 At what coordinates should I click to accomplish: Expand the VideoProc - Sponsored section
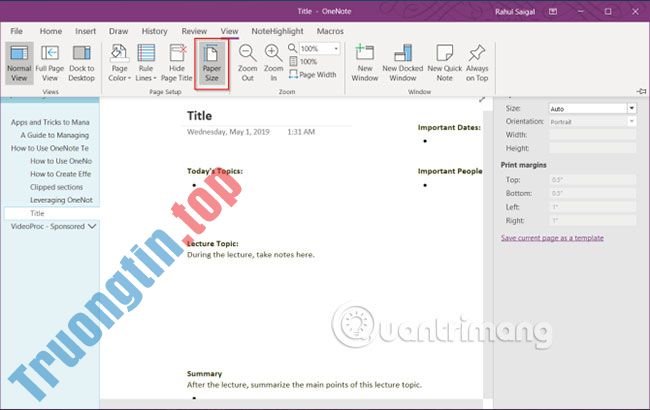(x=92, y=226)
